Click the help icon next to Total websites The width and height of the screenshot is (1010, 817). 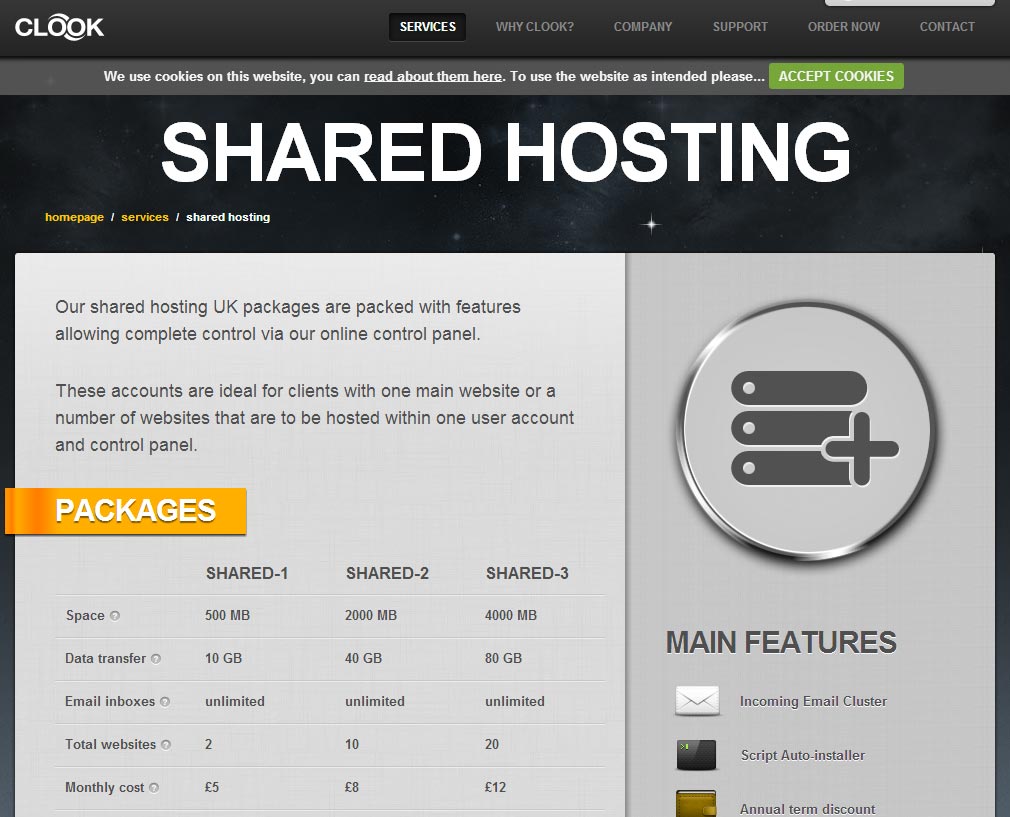click(166, 745)
